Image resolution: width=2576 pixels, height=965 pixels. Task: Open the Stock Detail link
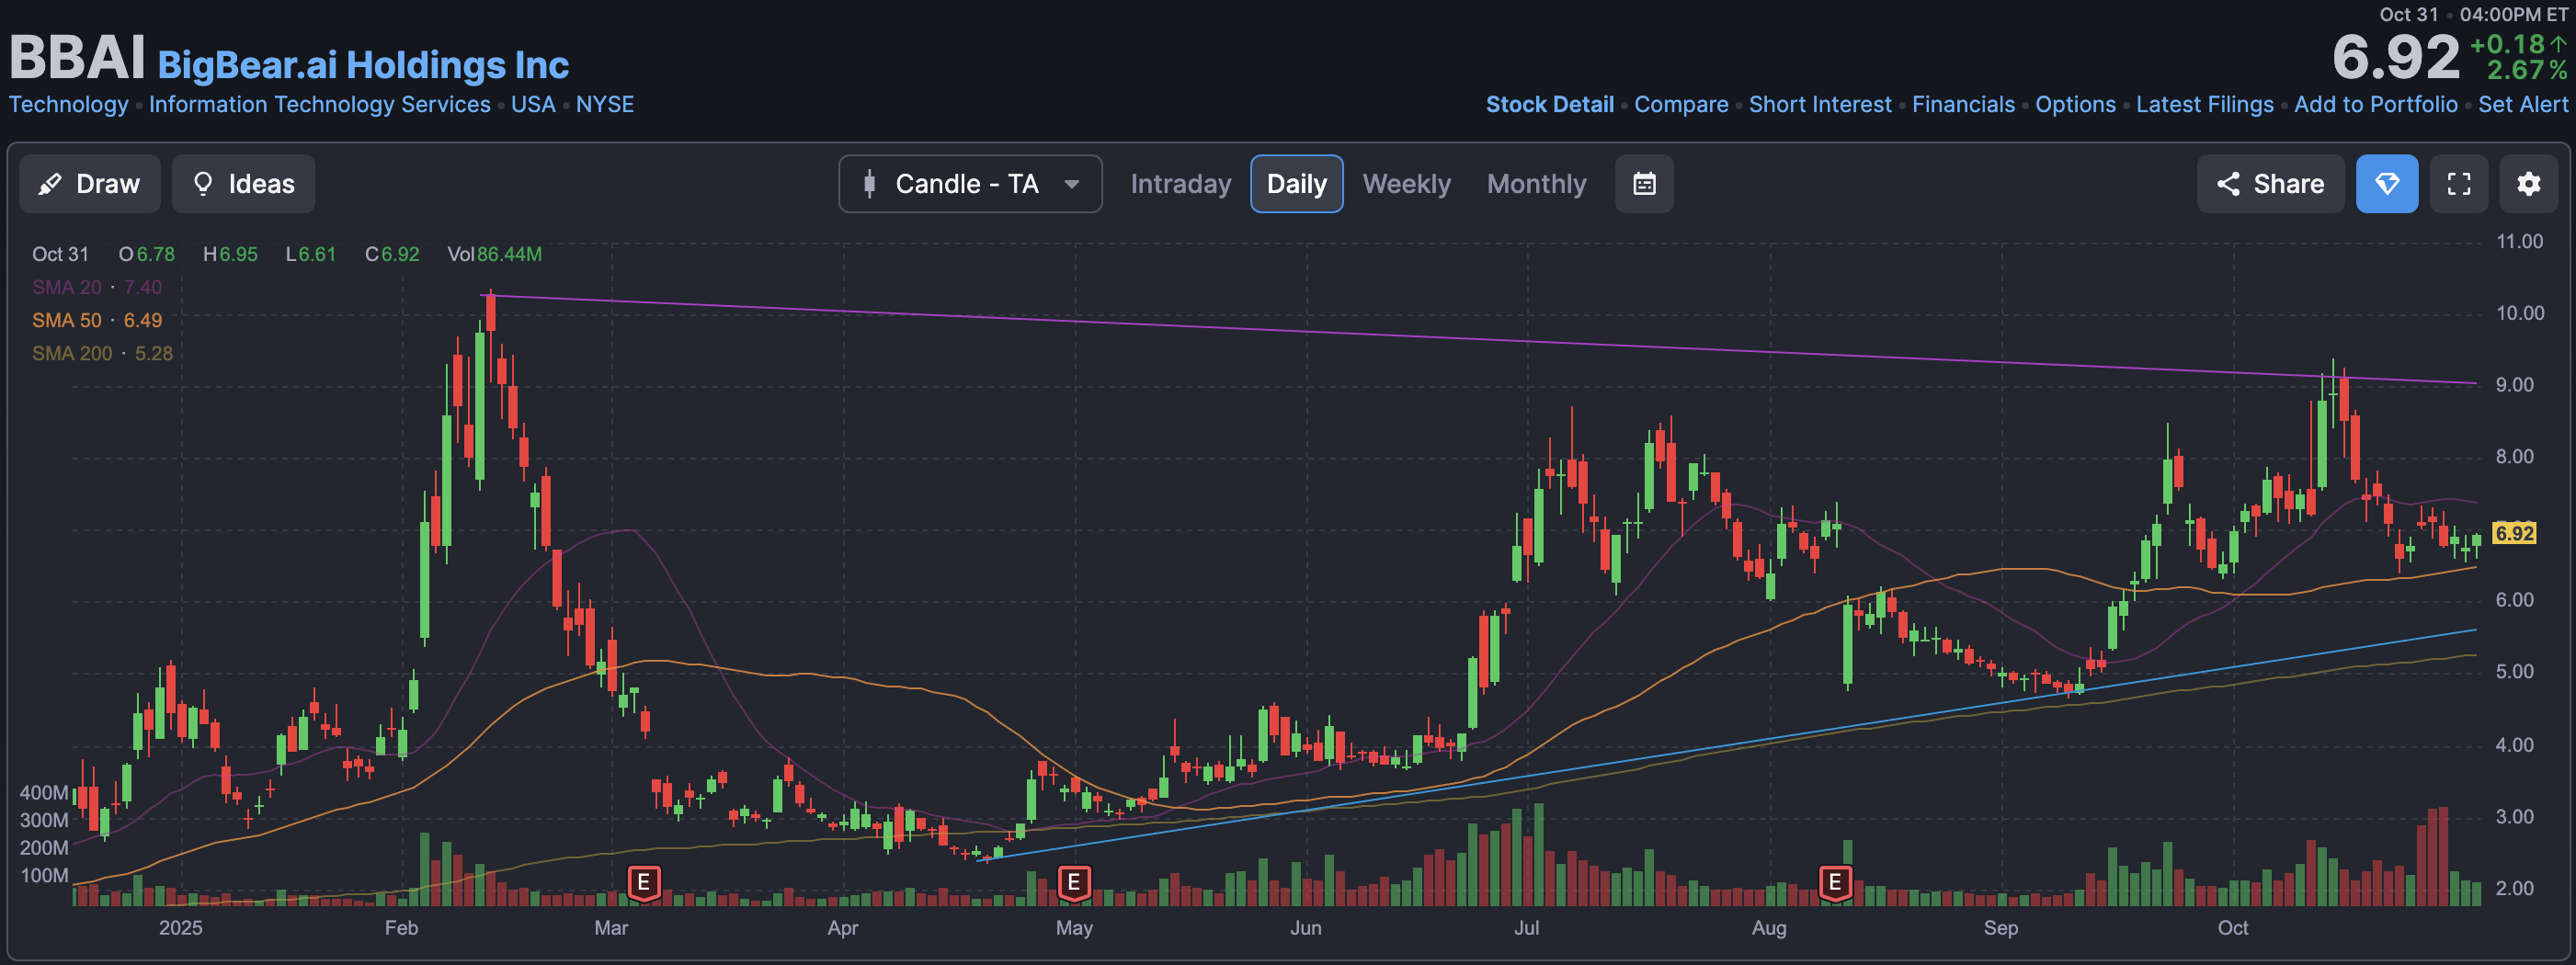coord(1549,105)
